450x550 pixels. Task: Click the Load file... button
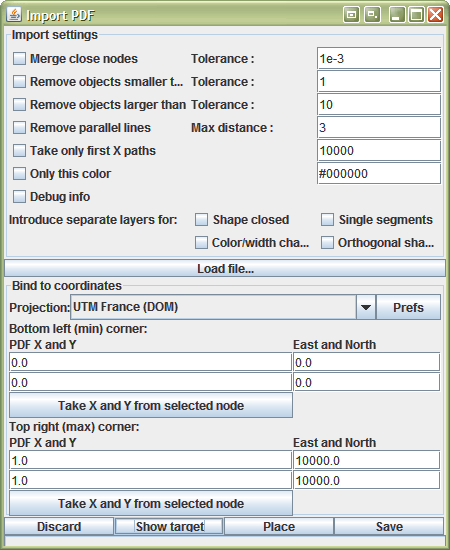coord(225,269)
